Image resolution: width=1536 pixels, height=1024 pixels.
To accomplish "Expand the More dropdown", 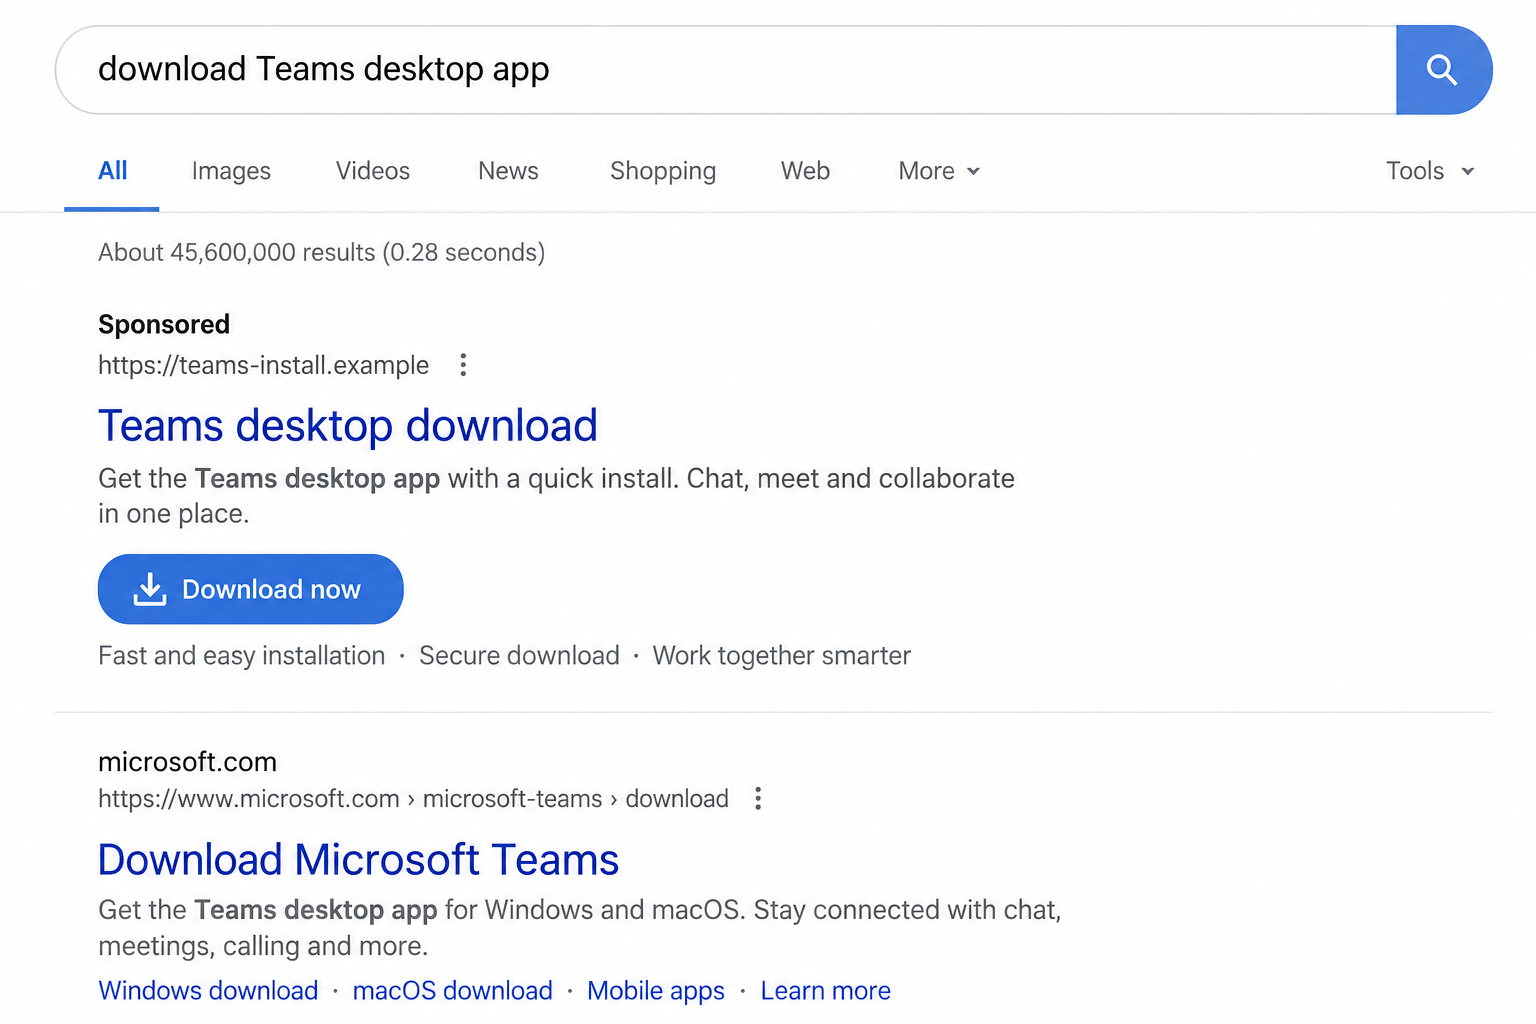I will (x=939, y=171).
